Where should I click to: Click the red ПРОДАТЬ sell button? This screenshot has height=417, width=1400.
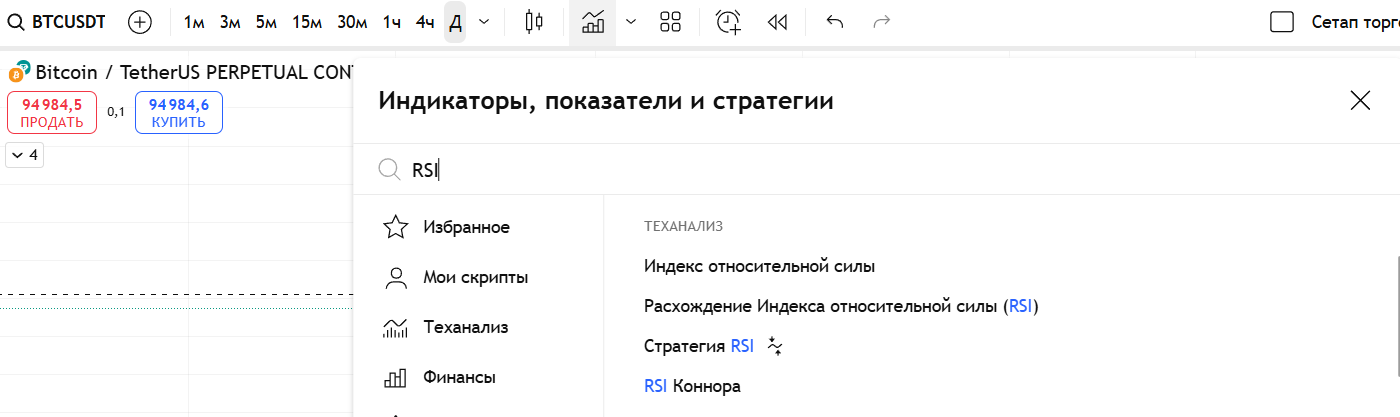click(52, 113)
